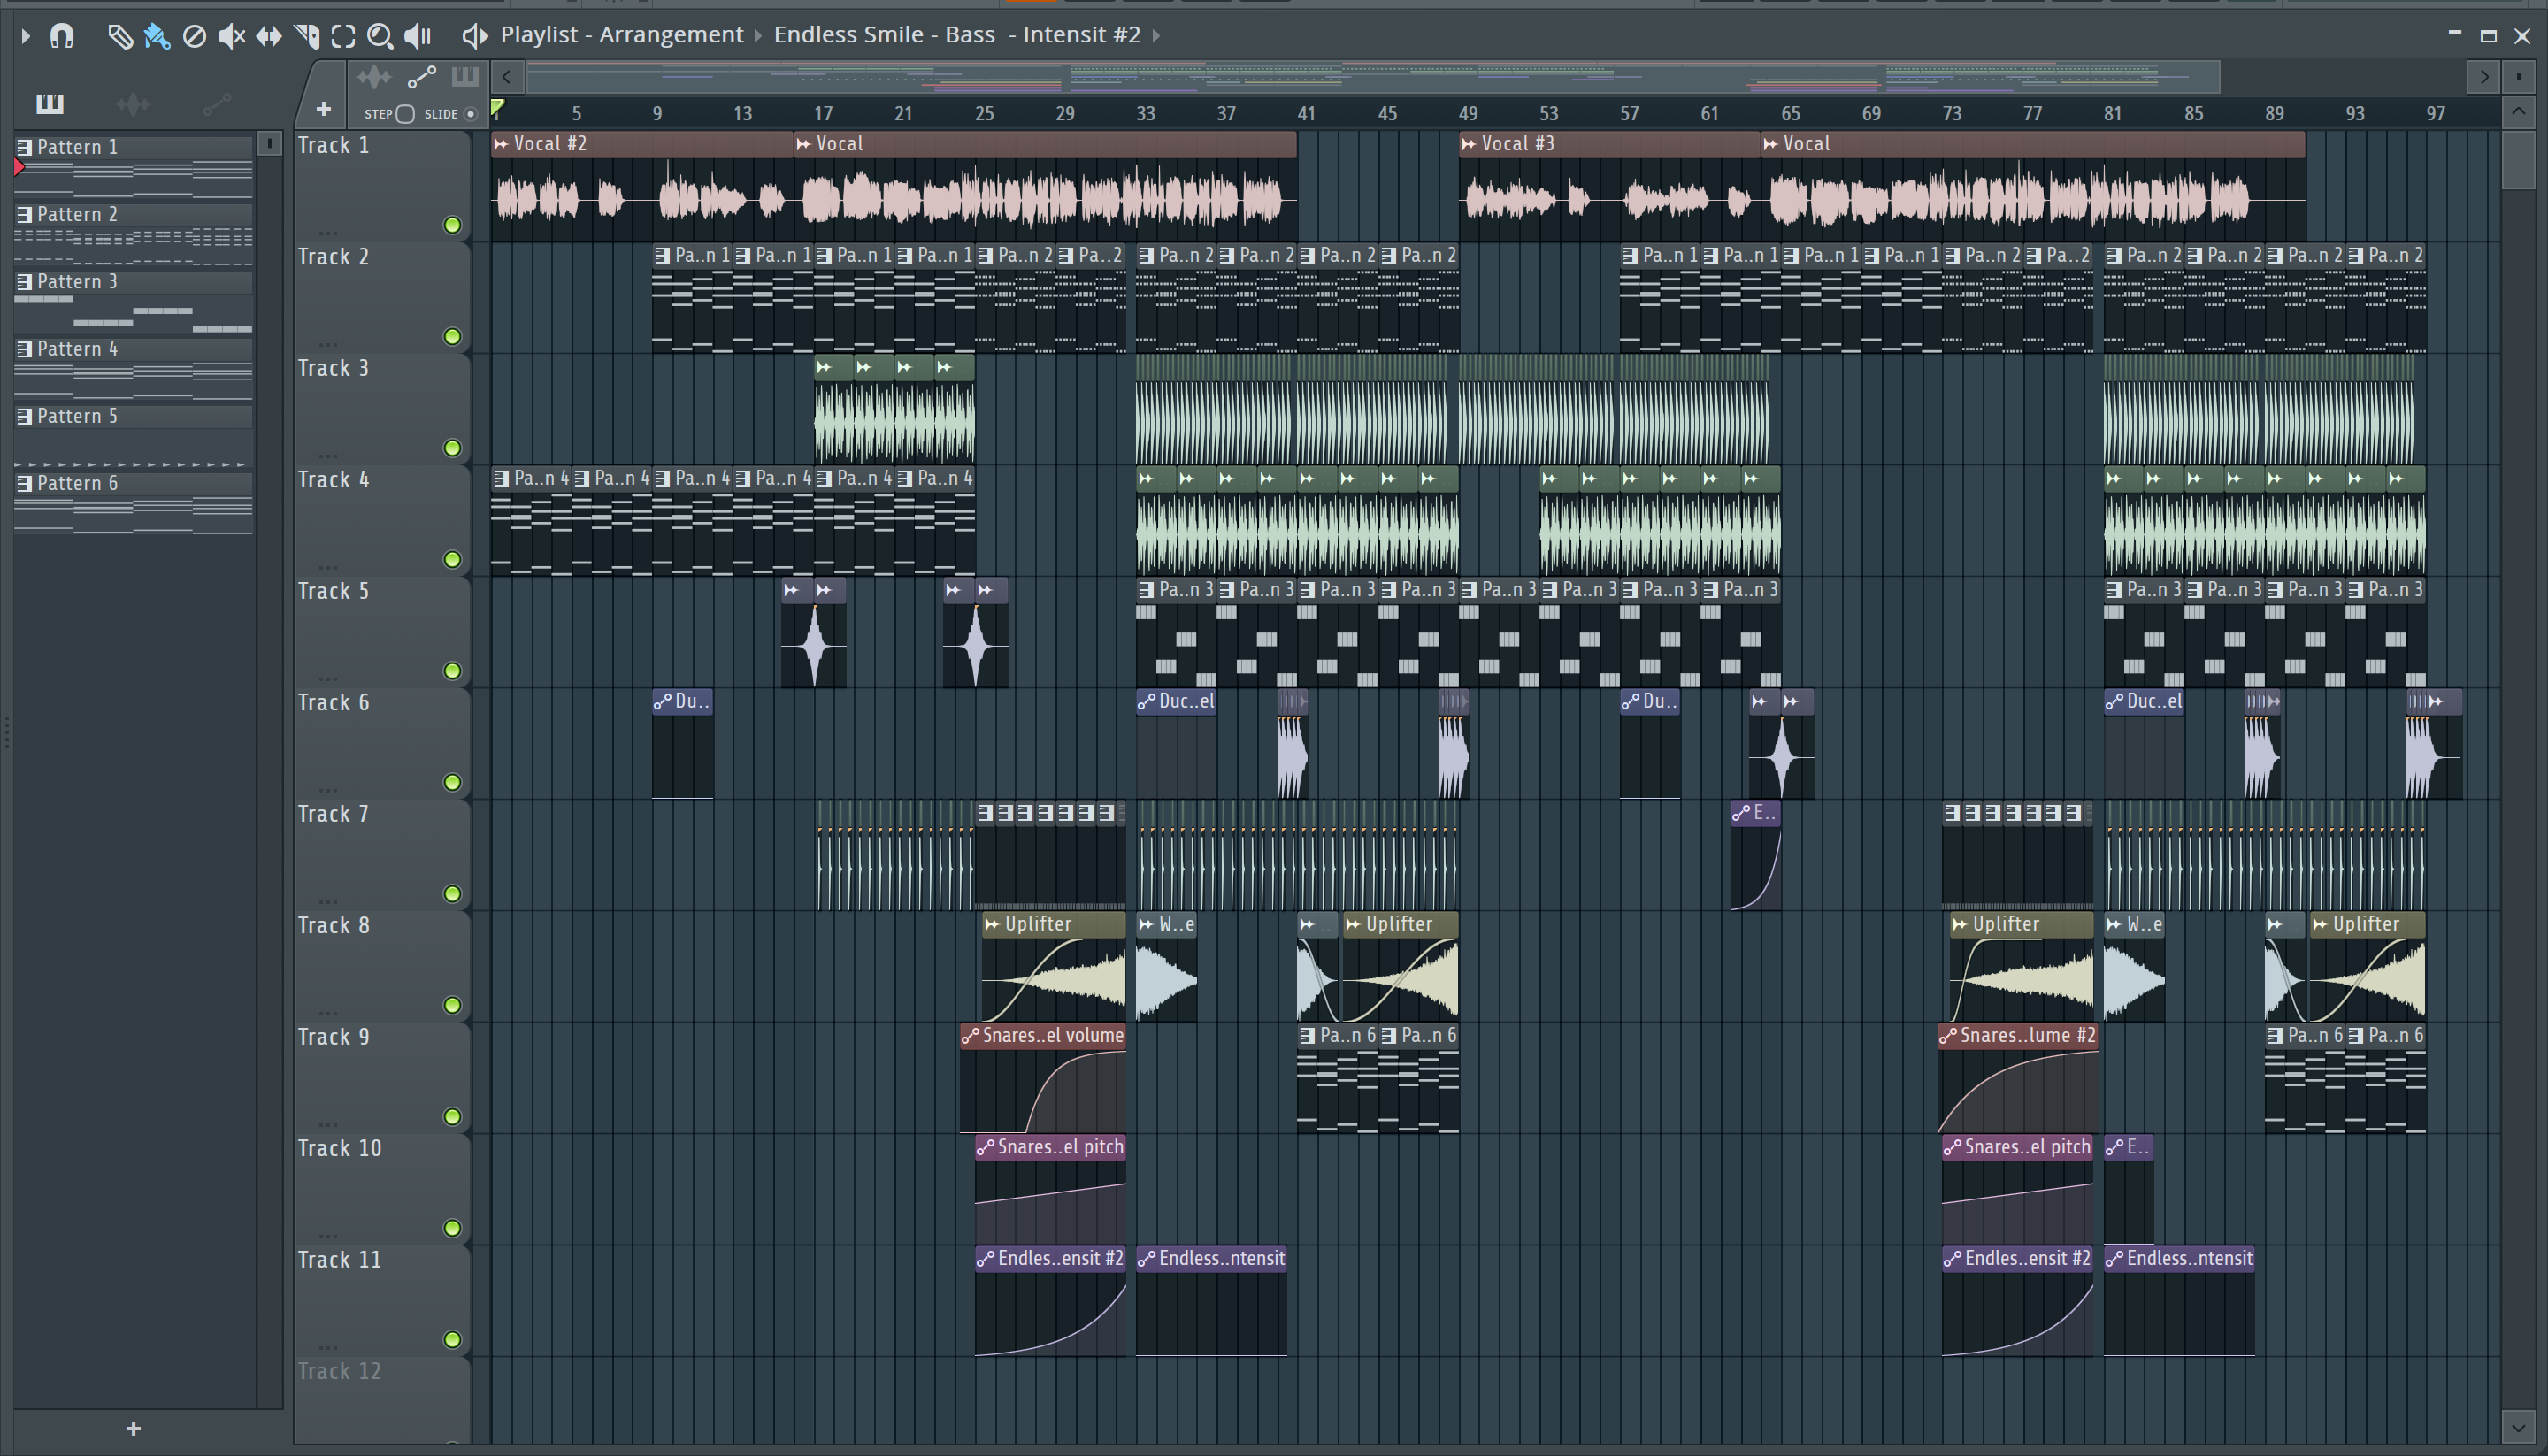This screenshot has width=2548, height=1456.
Task: Open the first Endles..ensit #2 clip menu
Action: pos(985,1259)
